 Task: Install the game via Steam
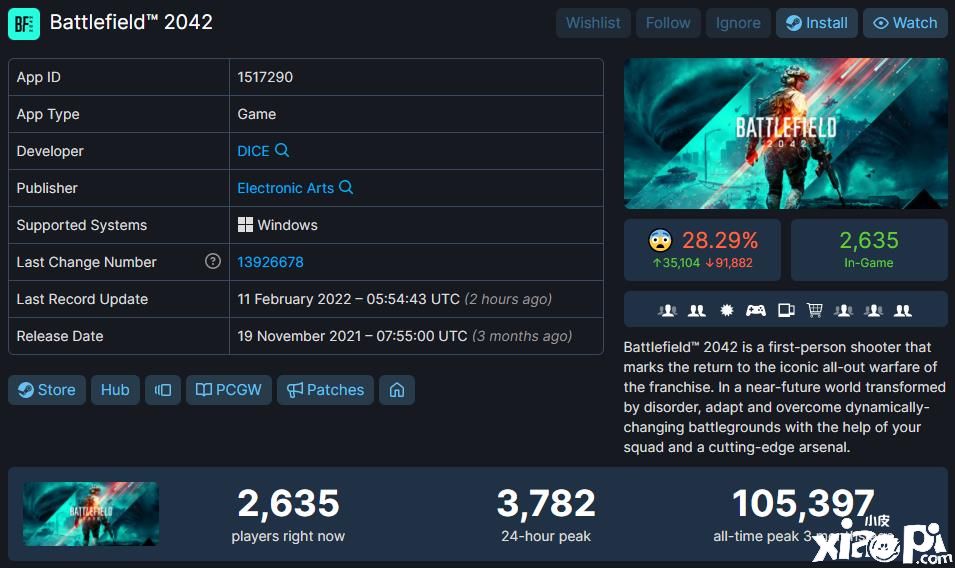tap(817, 23)
